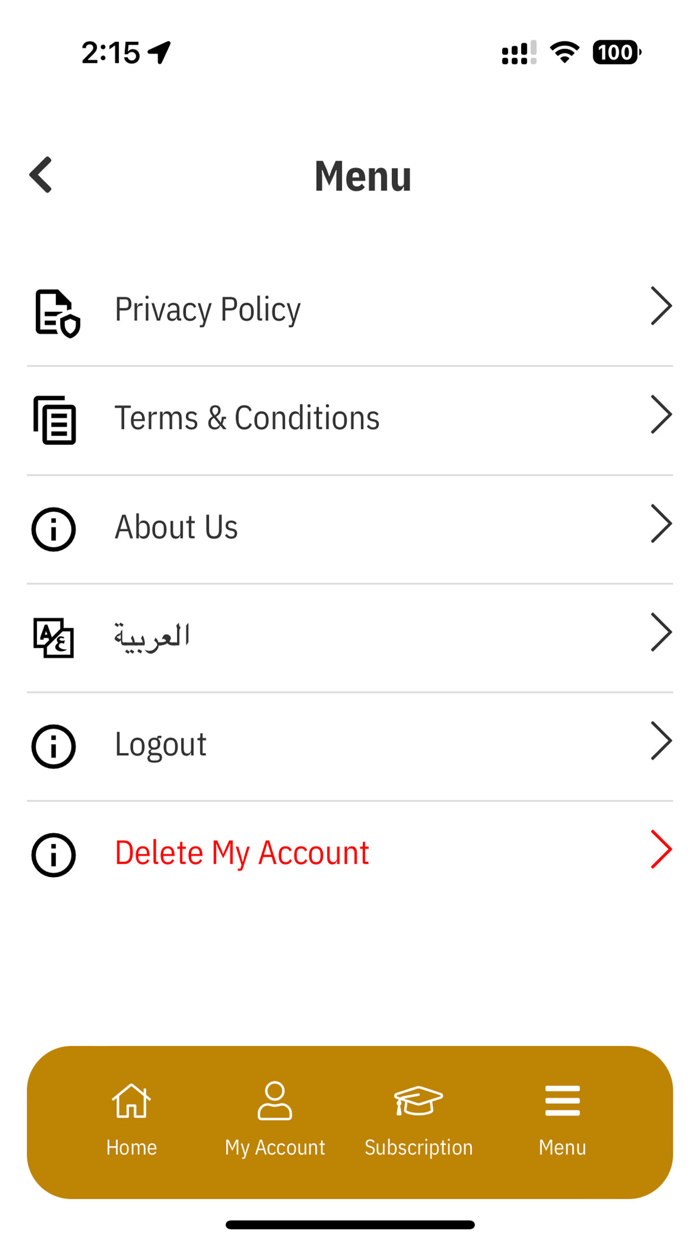Tap the info icon beside Delete My Account
Screen dimensions: 700x1244
click(53, 855)
